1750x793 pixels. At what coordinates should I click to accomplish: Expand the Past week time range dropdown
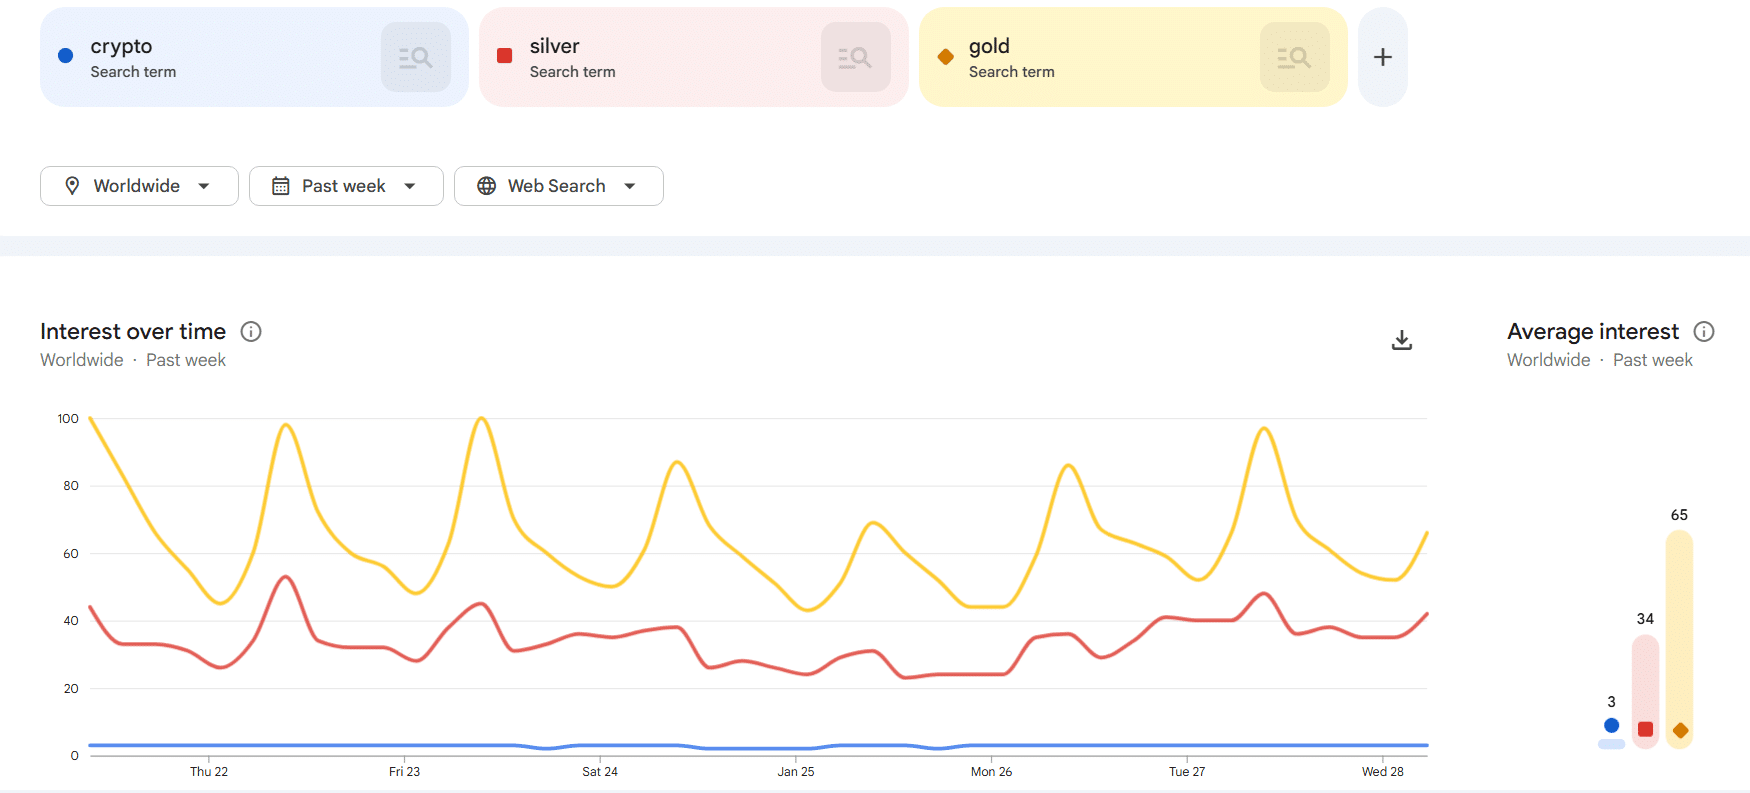[409, 186]
